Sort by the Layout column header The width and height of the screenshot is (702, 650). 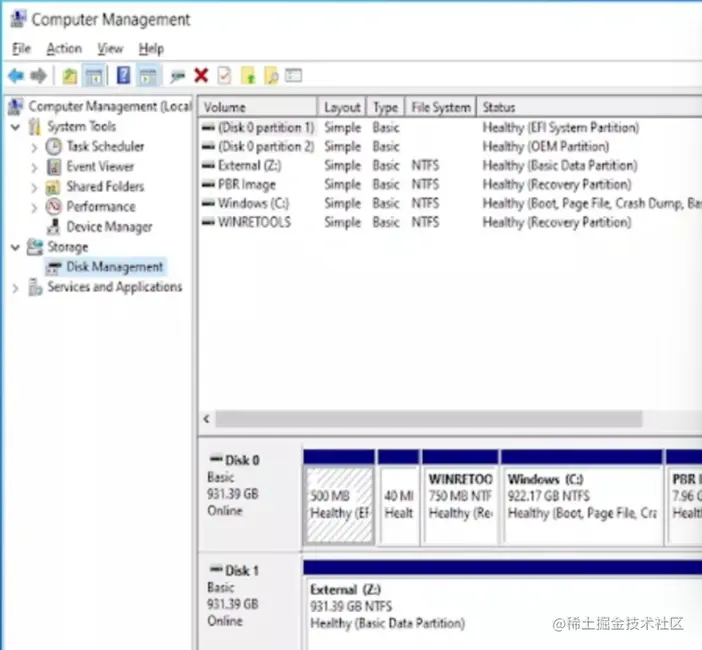pos(342,107)
